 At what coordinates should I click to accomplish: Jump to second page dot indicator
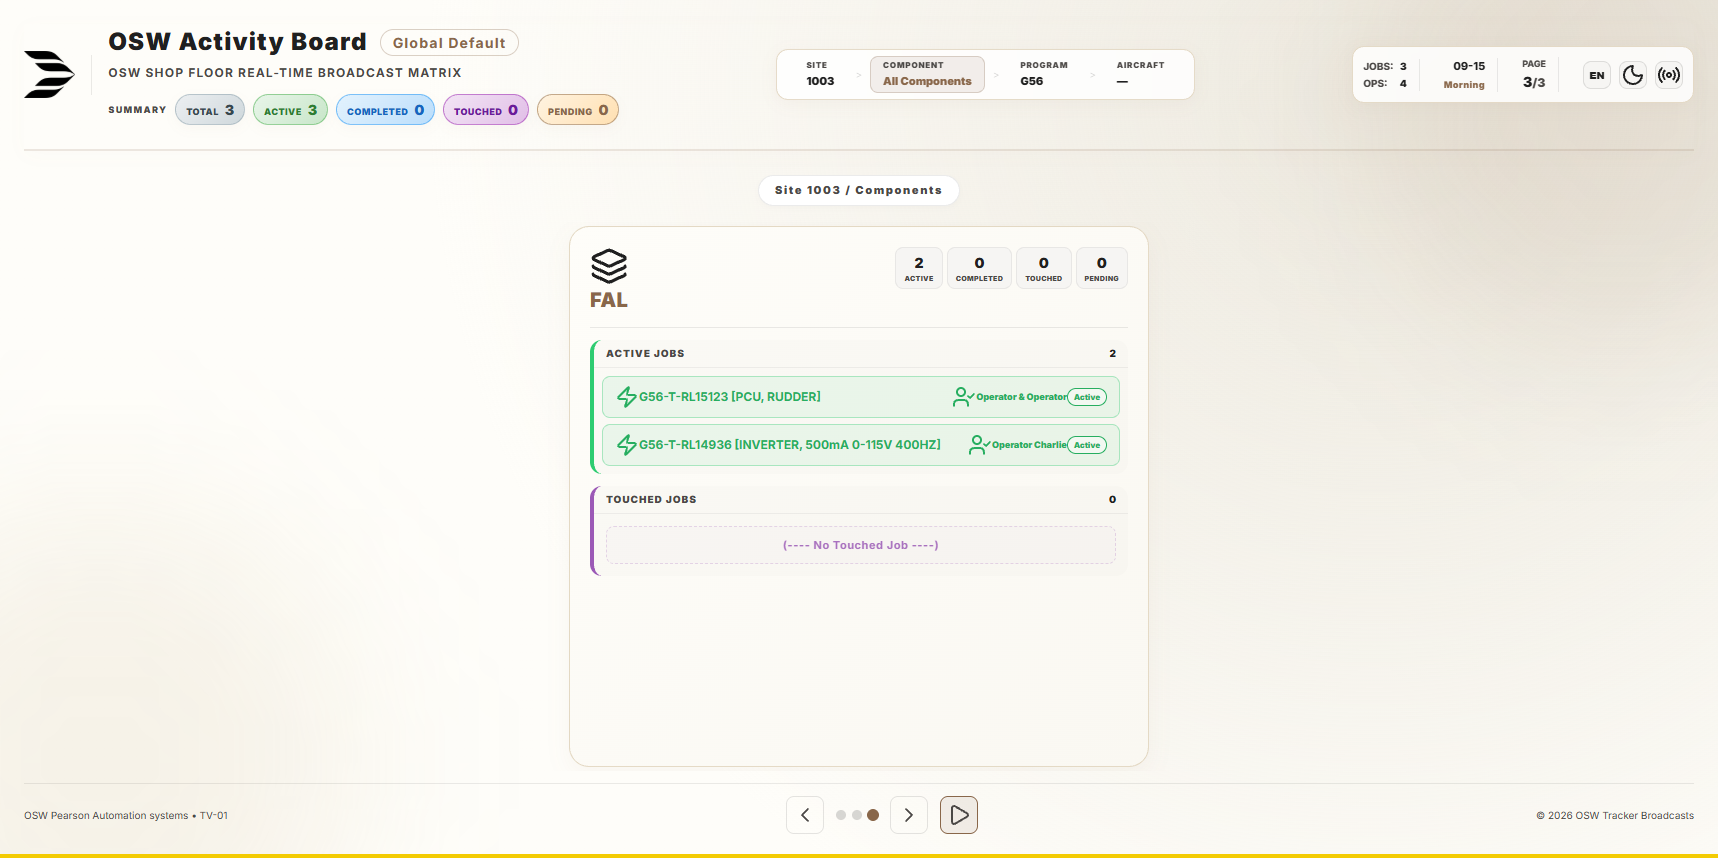(857, 815)
